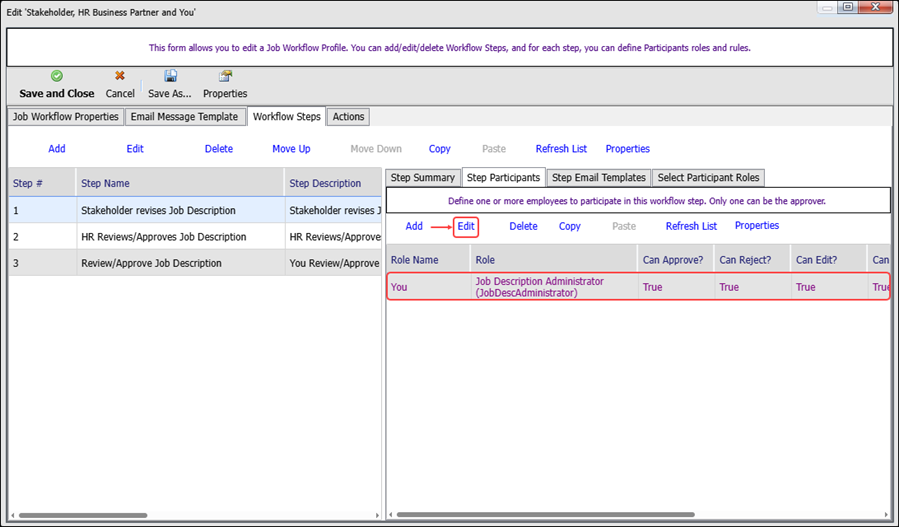This screenshot has height=527, width=899.
Task: Click the red Cancel X icon
Action: (x=120, y=76)
